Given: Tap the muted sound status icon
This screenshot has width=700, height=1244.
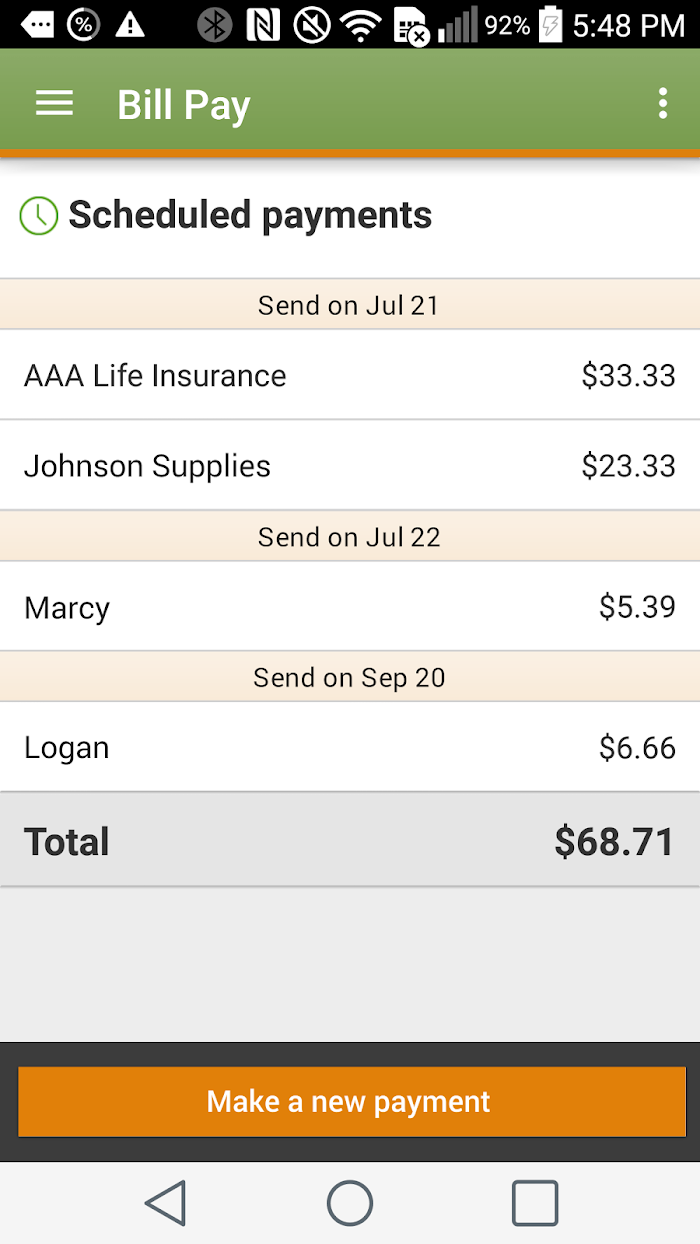Looking at the screenshot, I should 312,24.
